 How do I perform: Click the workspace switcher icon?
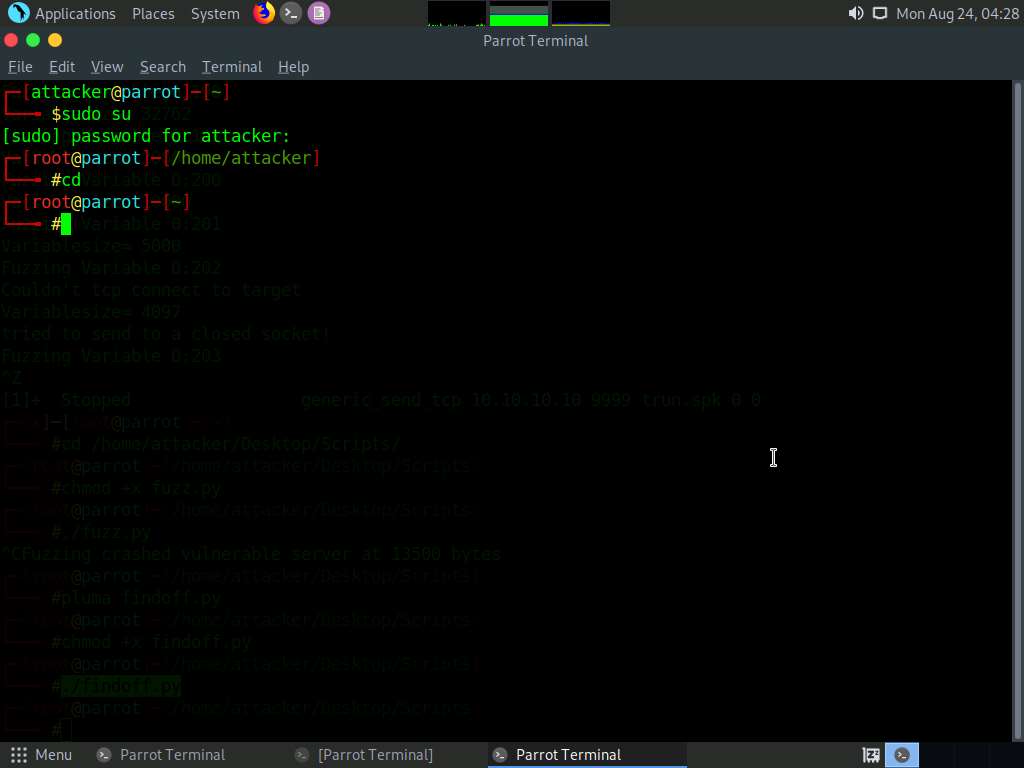[871, 755]
